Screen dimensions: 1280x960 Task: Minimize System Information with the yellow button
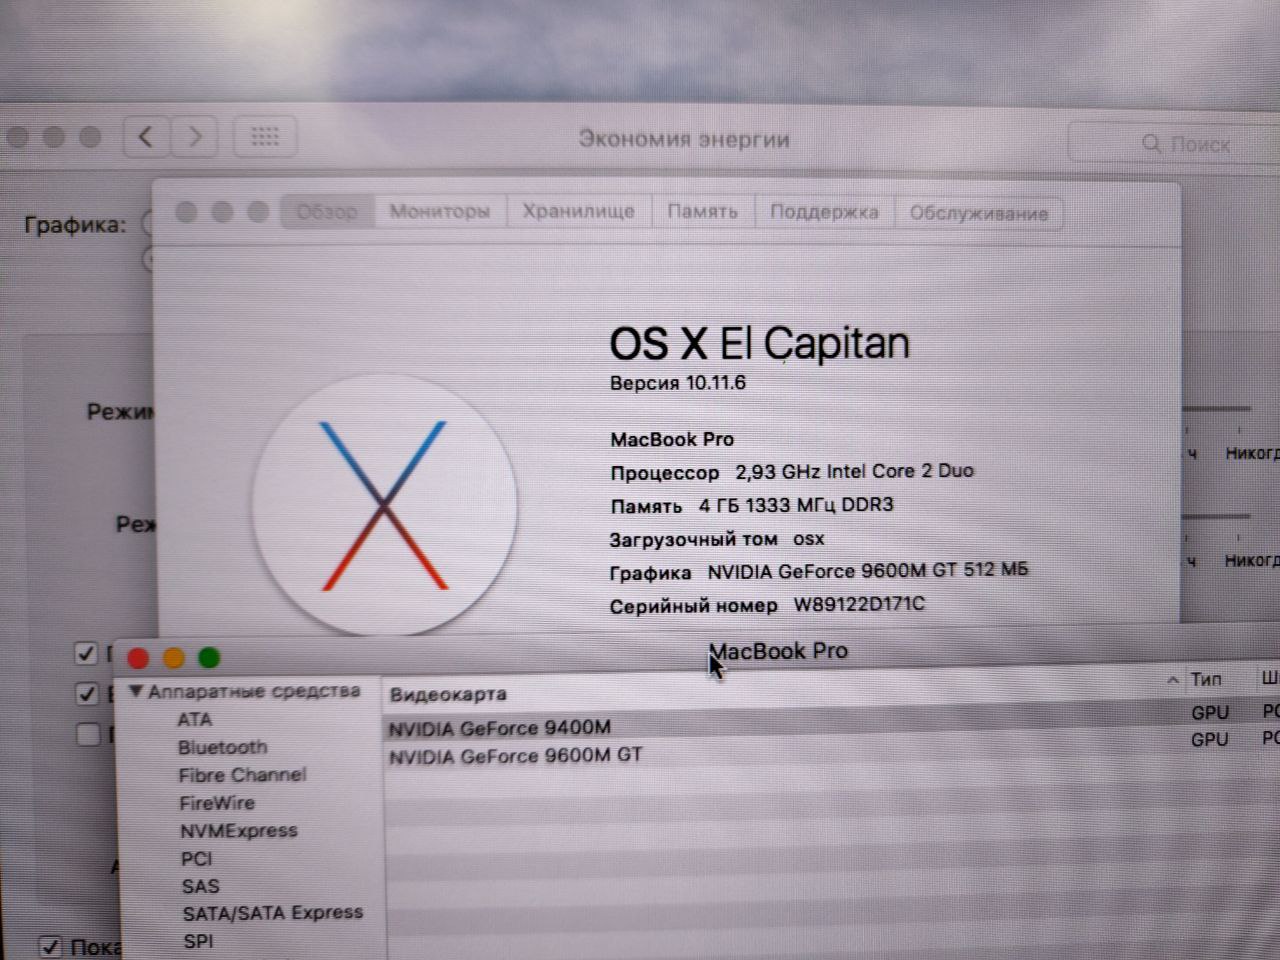point(174,658)
